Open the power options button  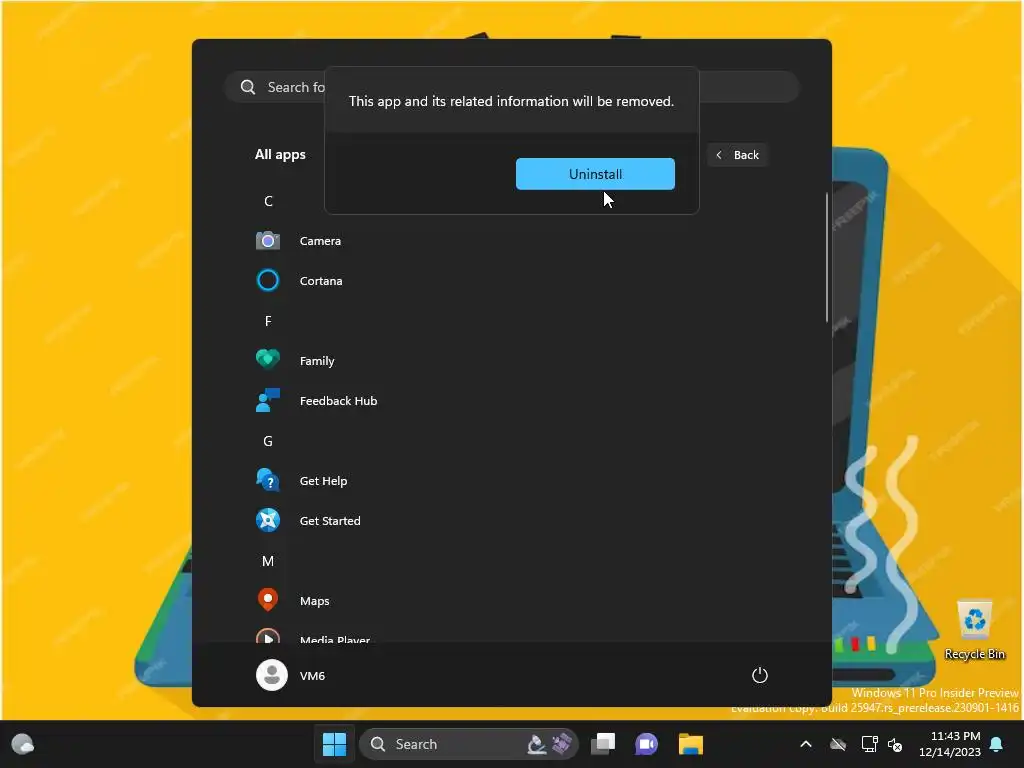click(760, 675)
